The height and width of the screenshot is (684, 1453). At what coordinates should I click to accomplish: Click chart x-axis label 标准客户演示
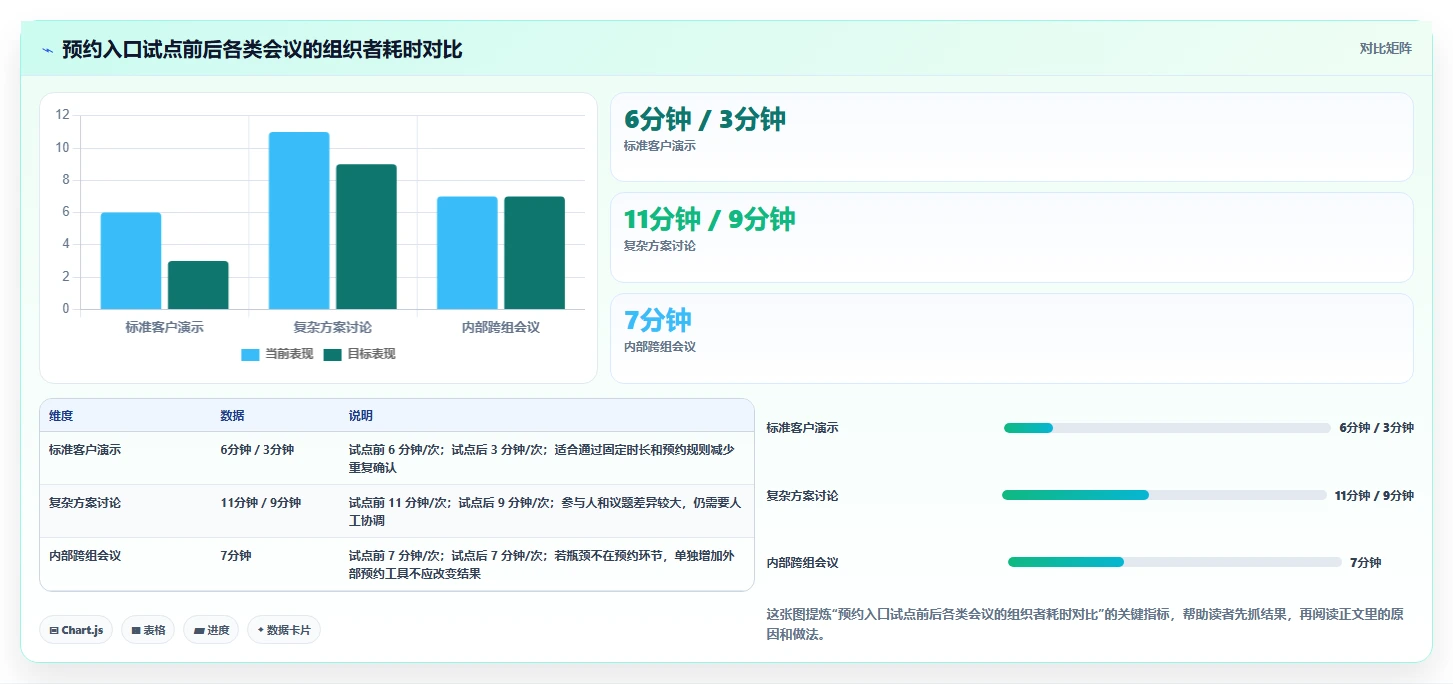[165, 327]
